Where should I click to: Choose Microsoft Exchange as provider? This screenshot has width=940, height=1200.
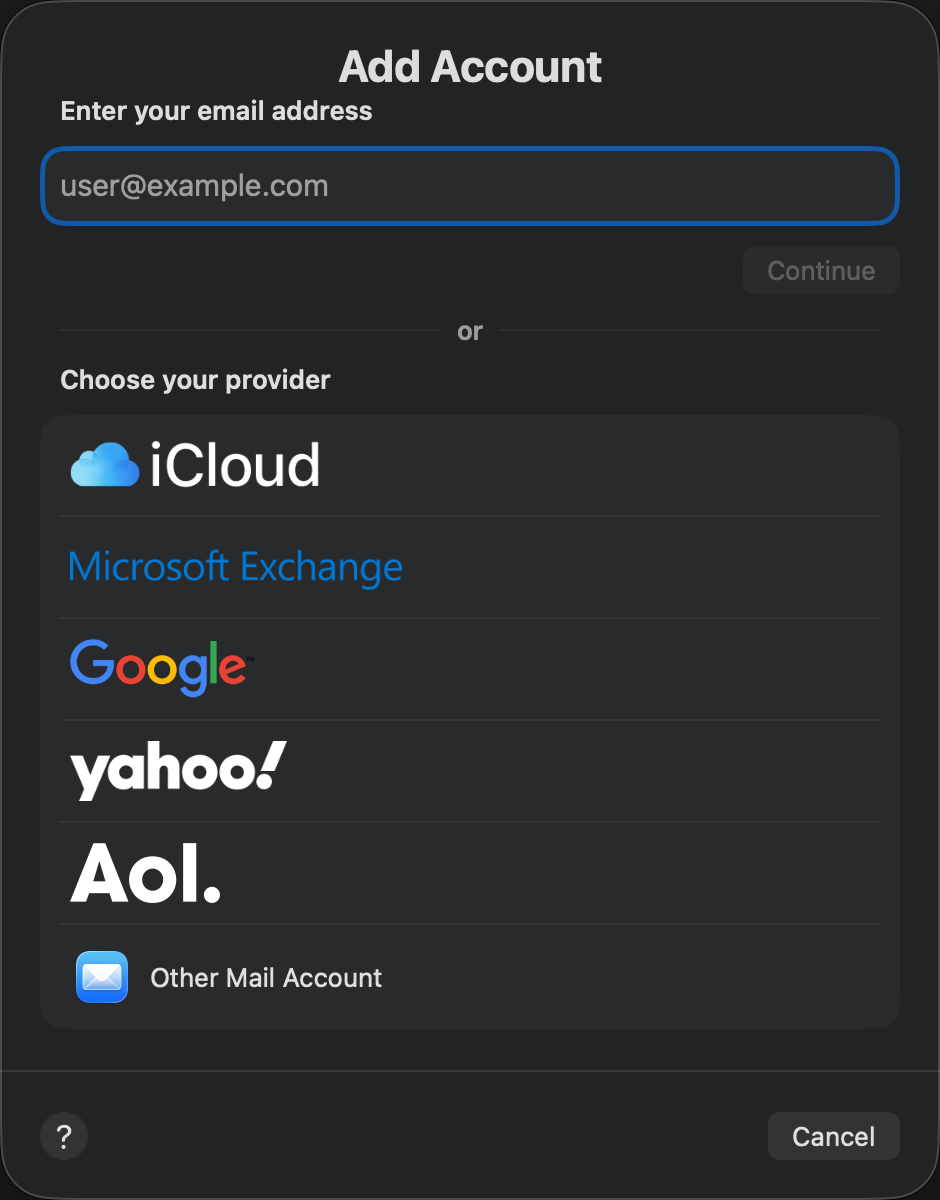tap(235, 567)
